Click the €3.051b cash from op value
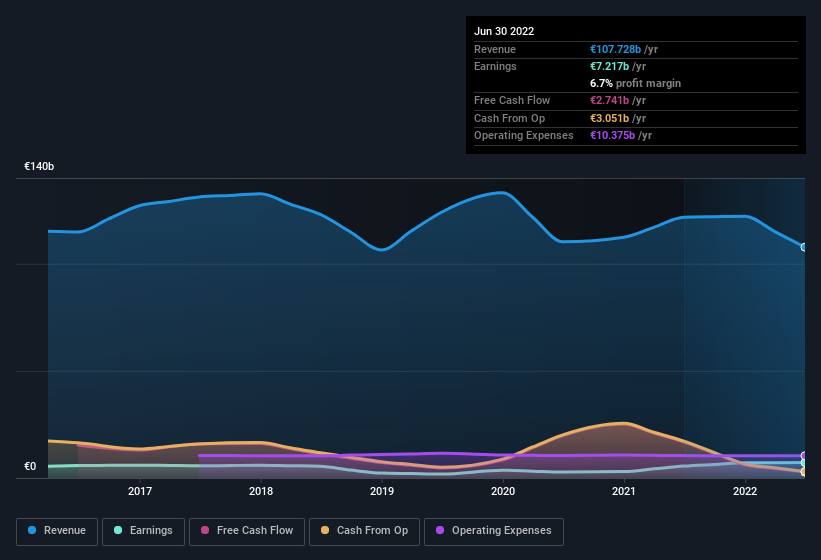Viewport: 821px width, 560px height. [609, 118]
